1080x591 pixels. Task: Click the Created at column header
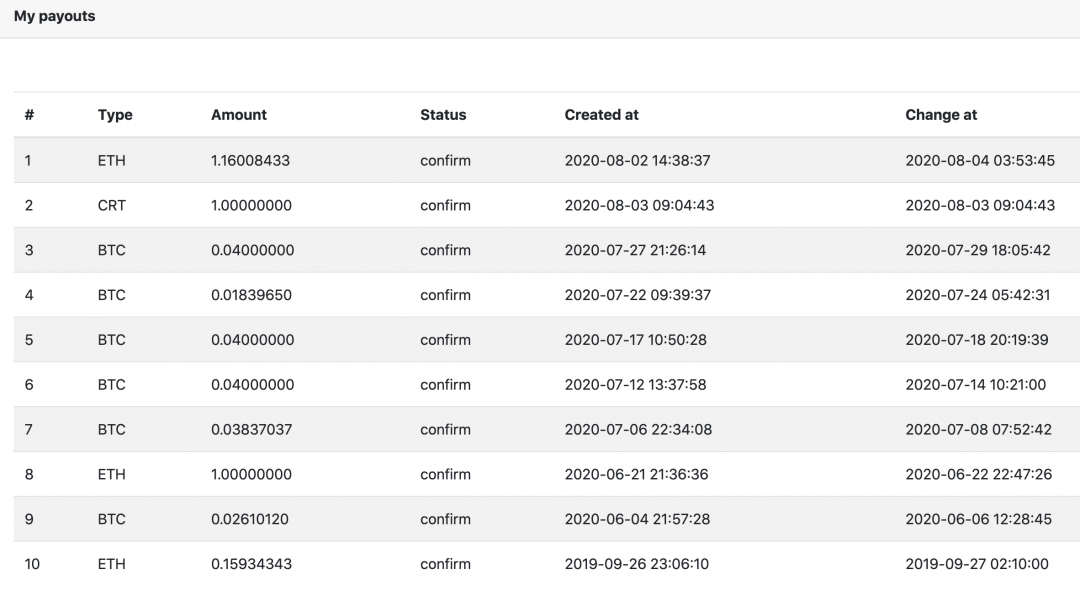point(601,115)
